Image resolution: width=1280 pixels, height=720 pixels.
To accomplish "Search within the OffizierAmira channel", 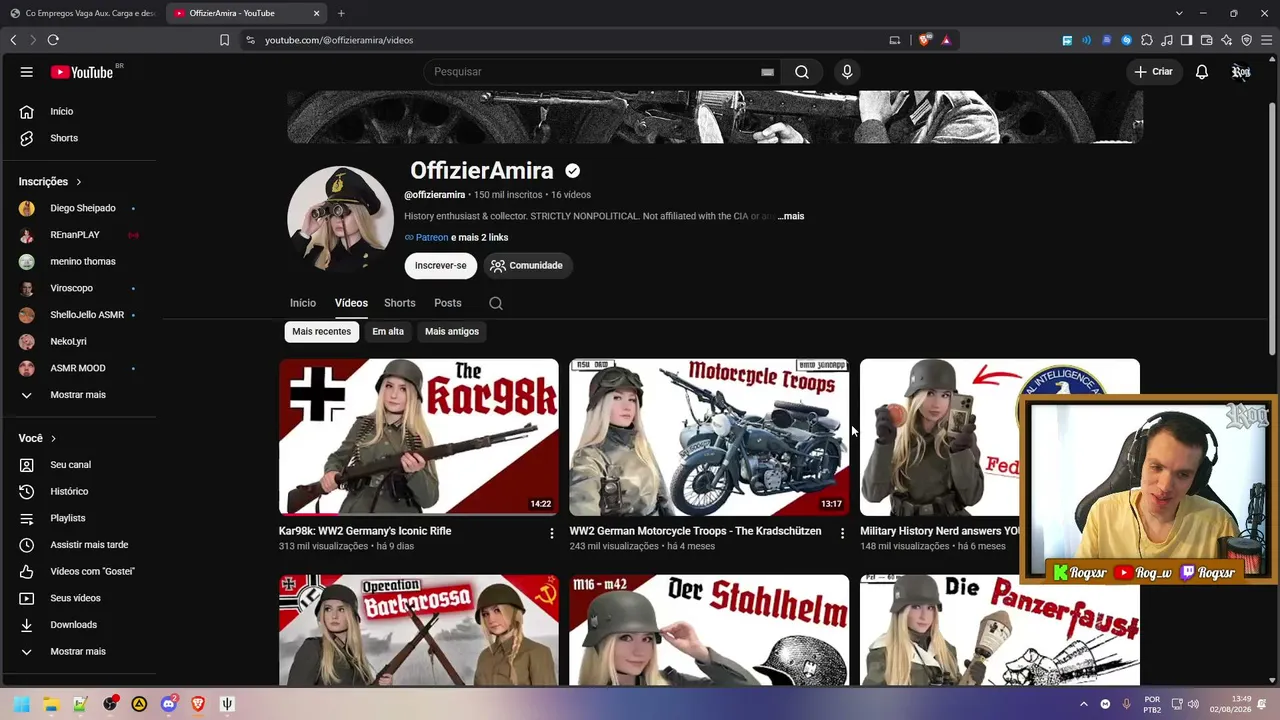I will (496, 303).
